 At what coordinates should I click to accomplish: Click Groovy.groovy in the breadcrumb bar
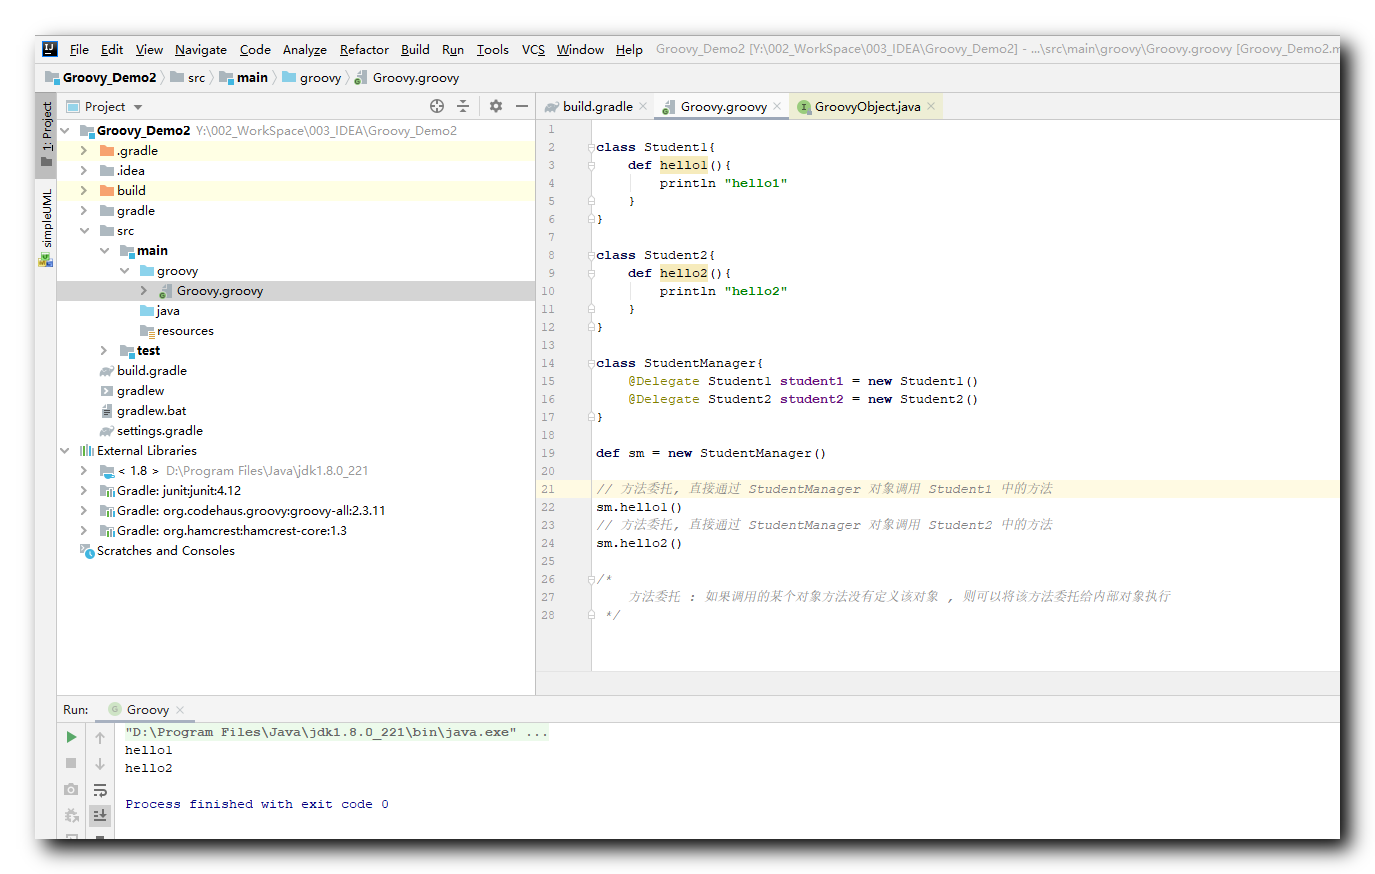(407, 78)
